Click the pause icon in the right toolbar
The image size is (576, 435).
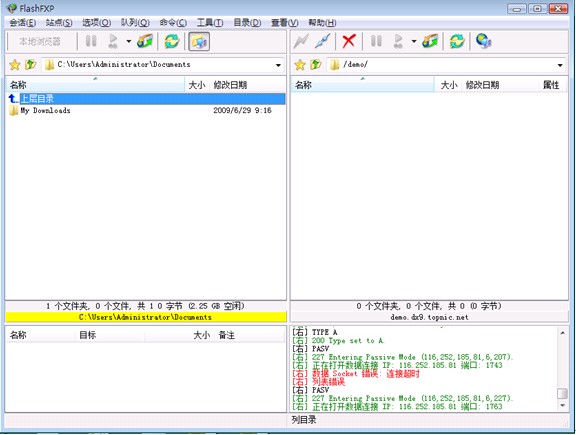tap(376, 41)
